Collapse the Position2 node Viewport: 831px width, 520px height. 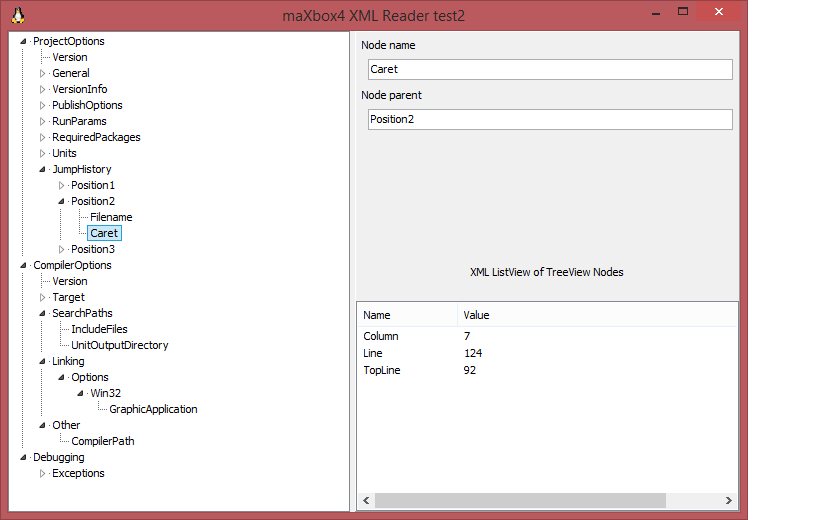pos(62,201)
